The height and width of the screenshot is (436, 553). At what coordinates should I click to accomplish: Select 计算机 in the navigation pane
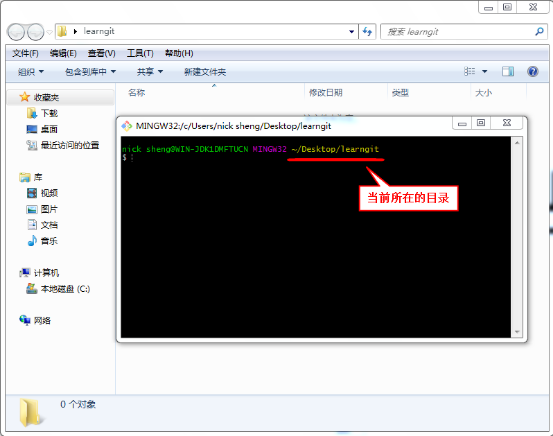click(x=46, y=273)
